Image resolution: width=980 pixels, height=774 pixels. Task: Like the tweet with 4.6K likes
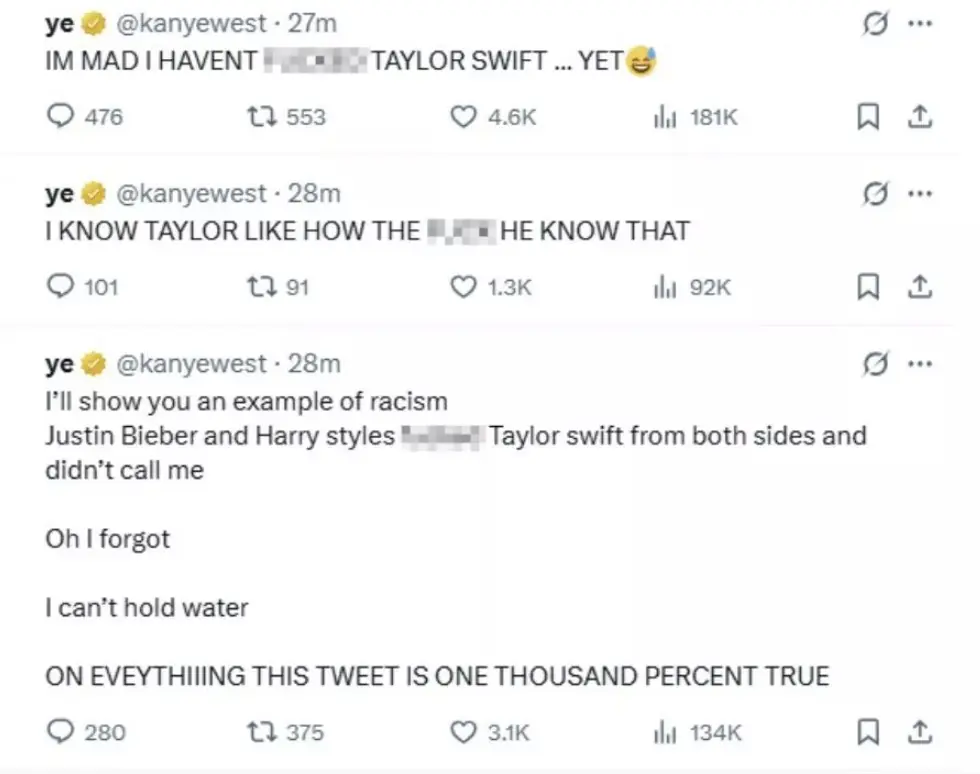(x=463, y=117)
